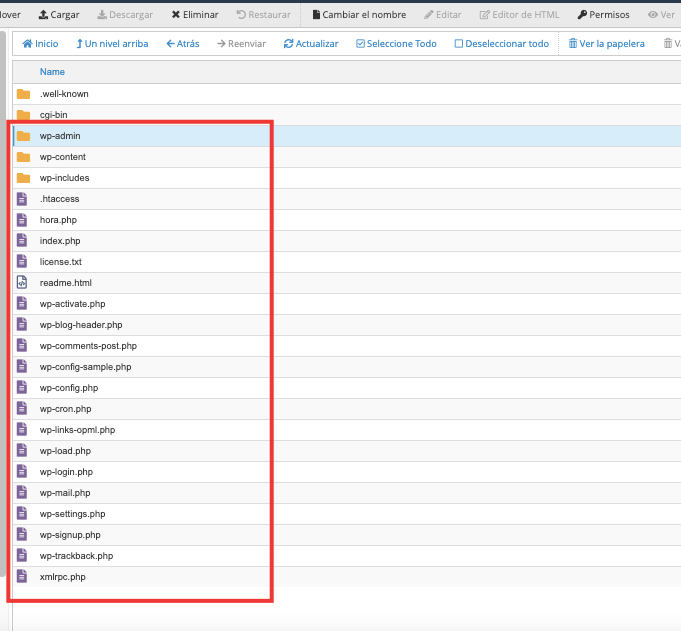Click the wp-admin folder icon
The image size is (681, 631).
23,136
